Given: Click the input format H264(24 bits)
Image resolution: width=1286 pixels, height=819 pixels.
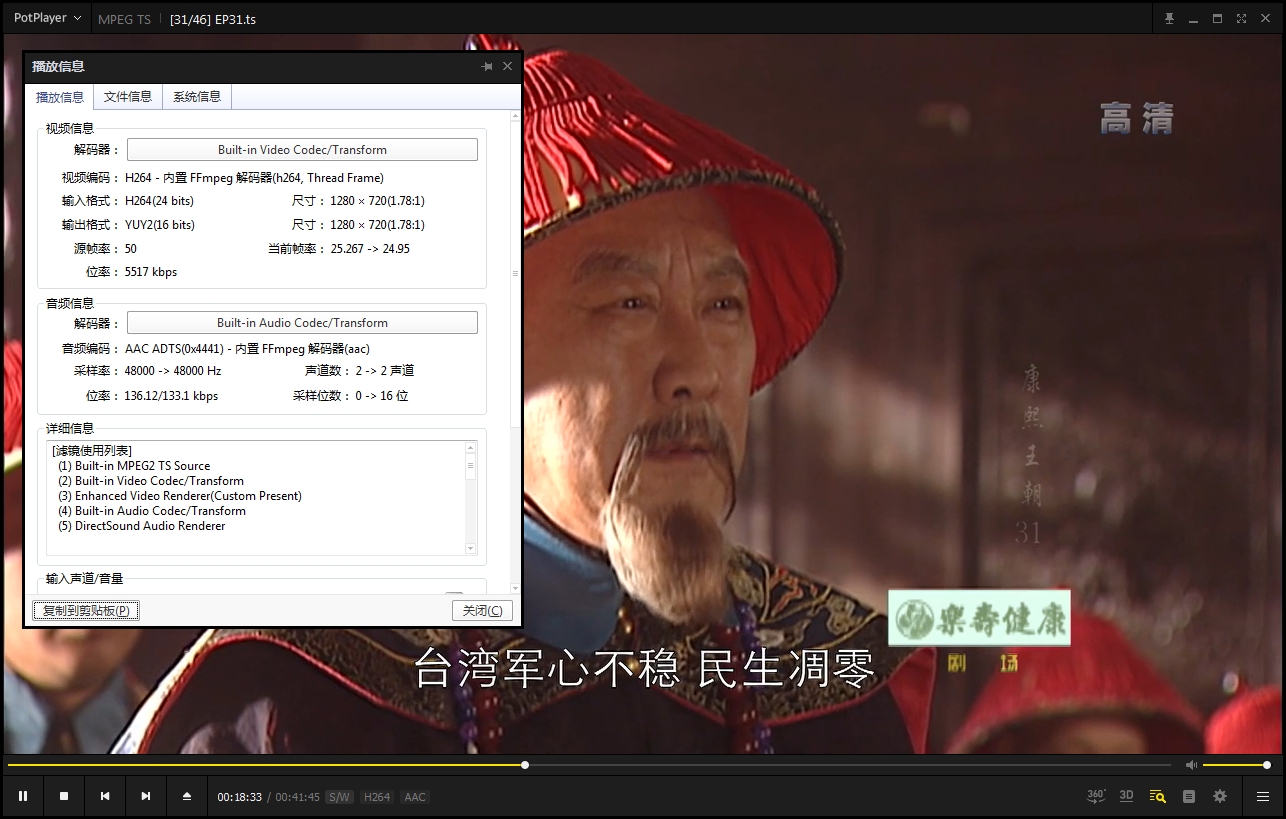Looking at the screenshot, I should [159, 201].
